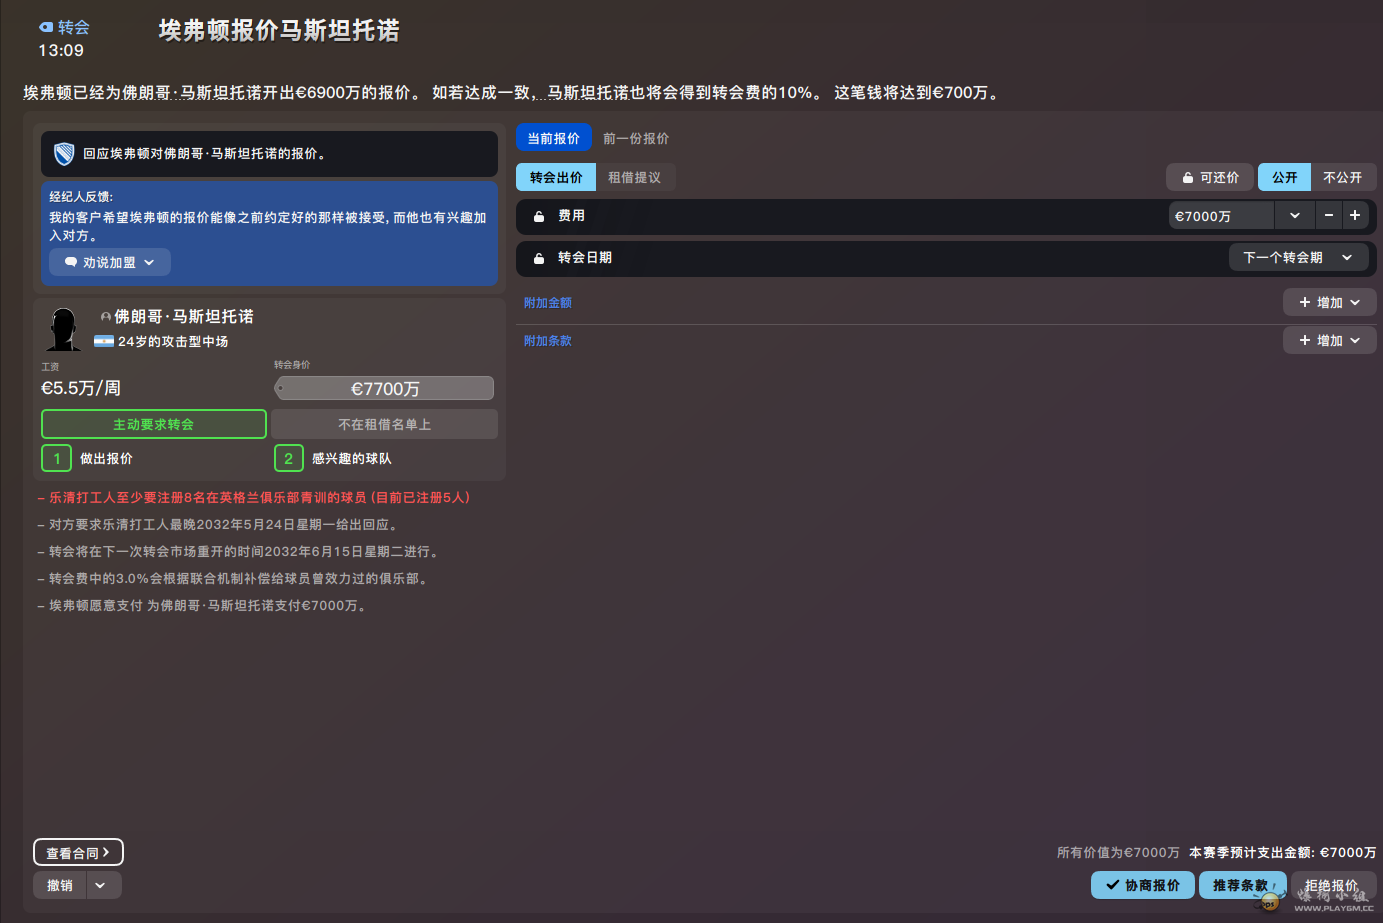Increase the fee with the plus button
Image resolution: width=1383 pixels, height=923 pixels.
[1355, 215]
